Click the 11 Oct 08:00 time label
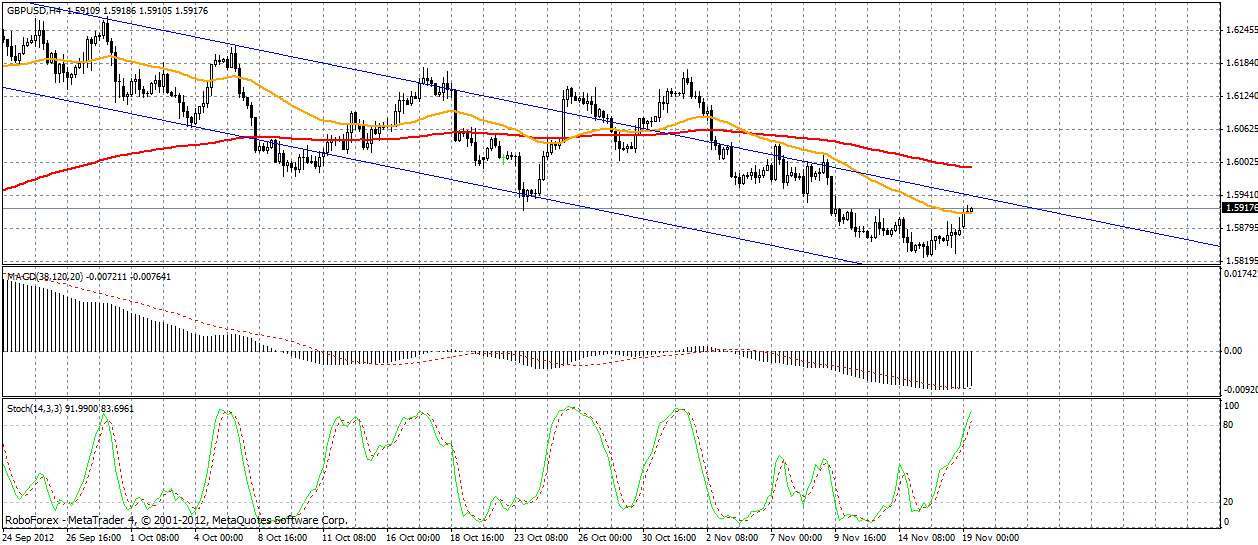The image size is (1258, 545). point(350,538)
